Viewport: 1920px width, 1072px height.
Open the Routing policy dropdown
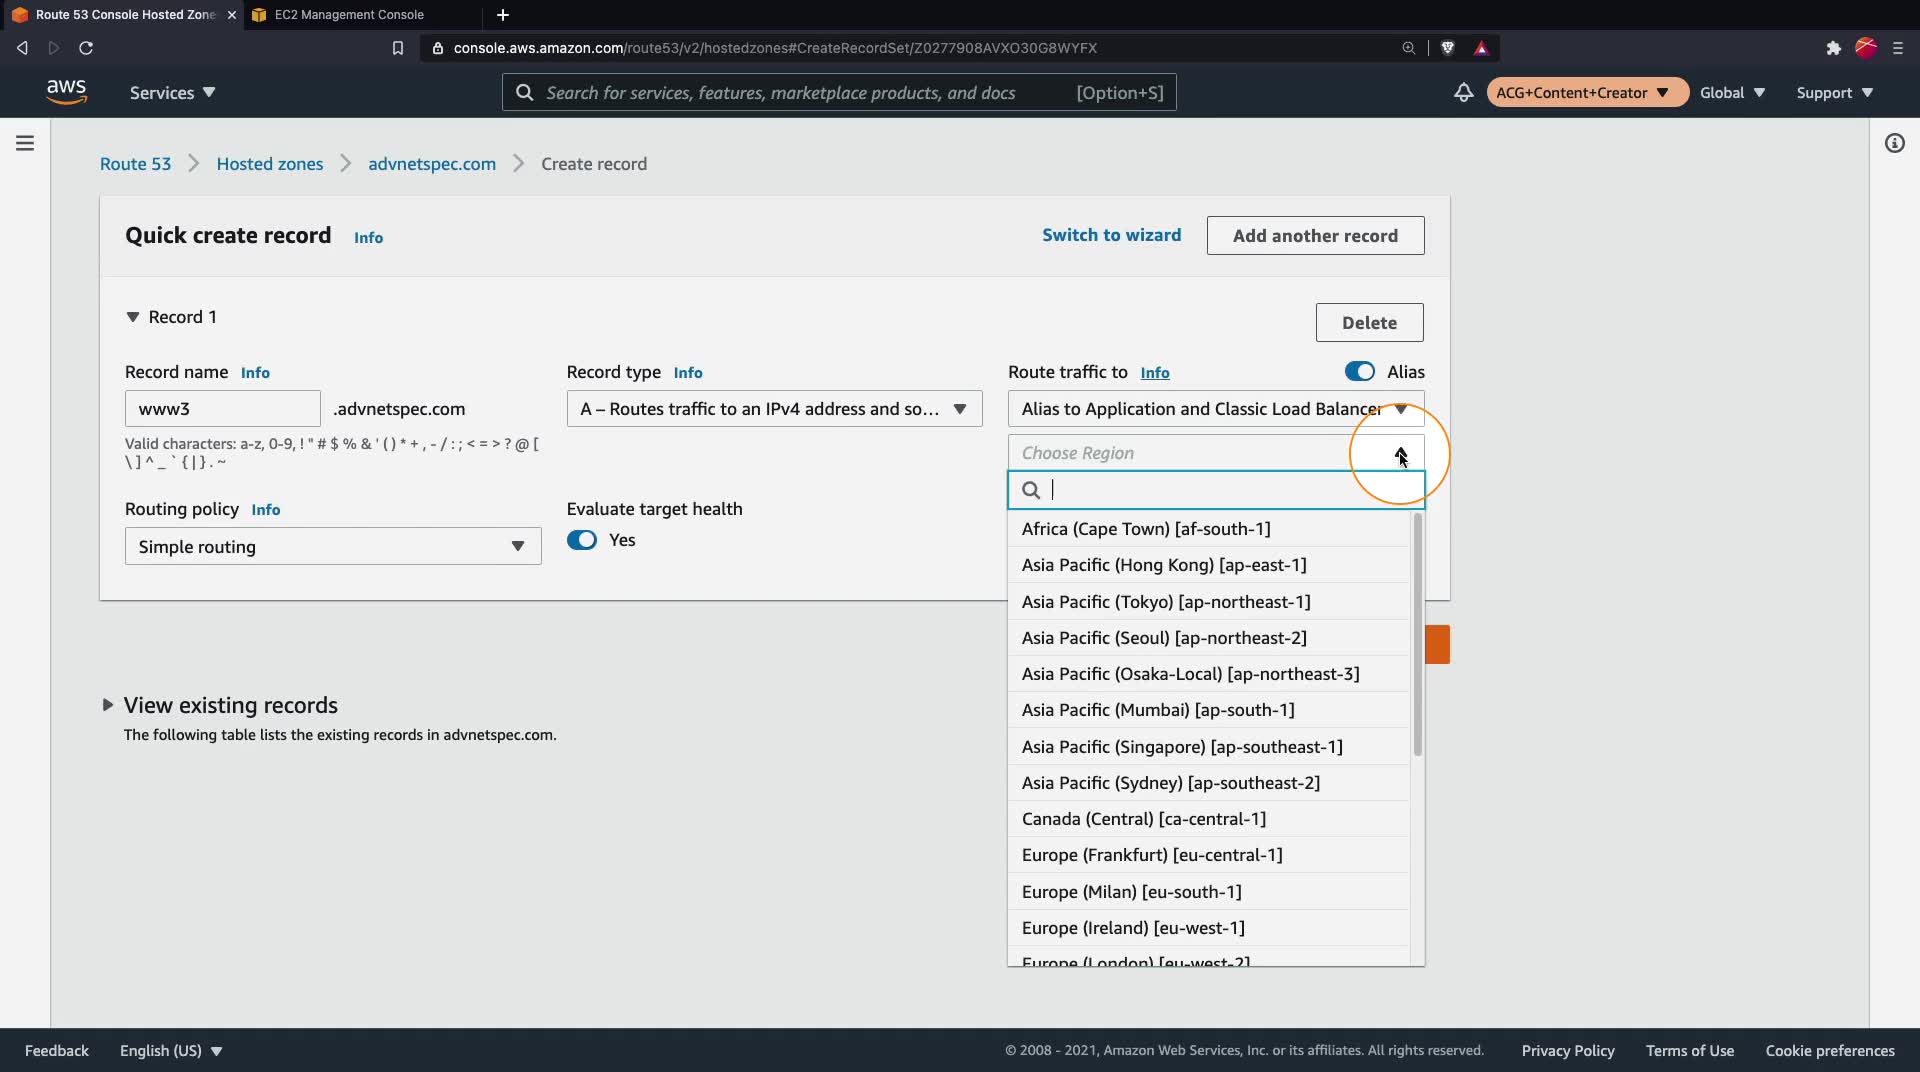[333, 546]
